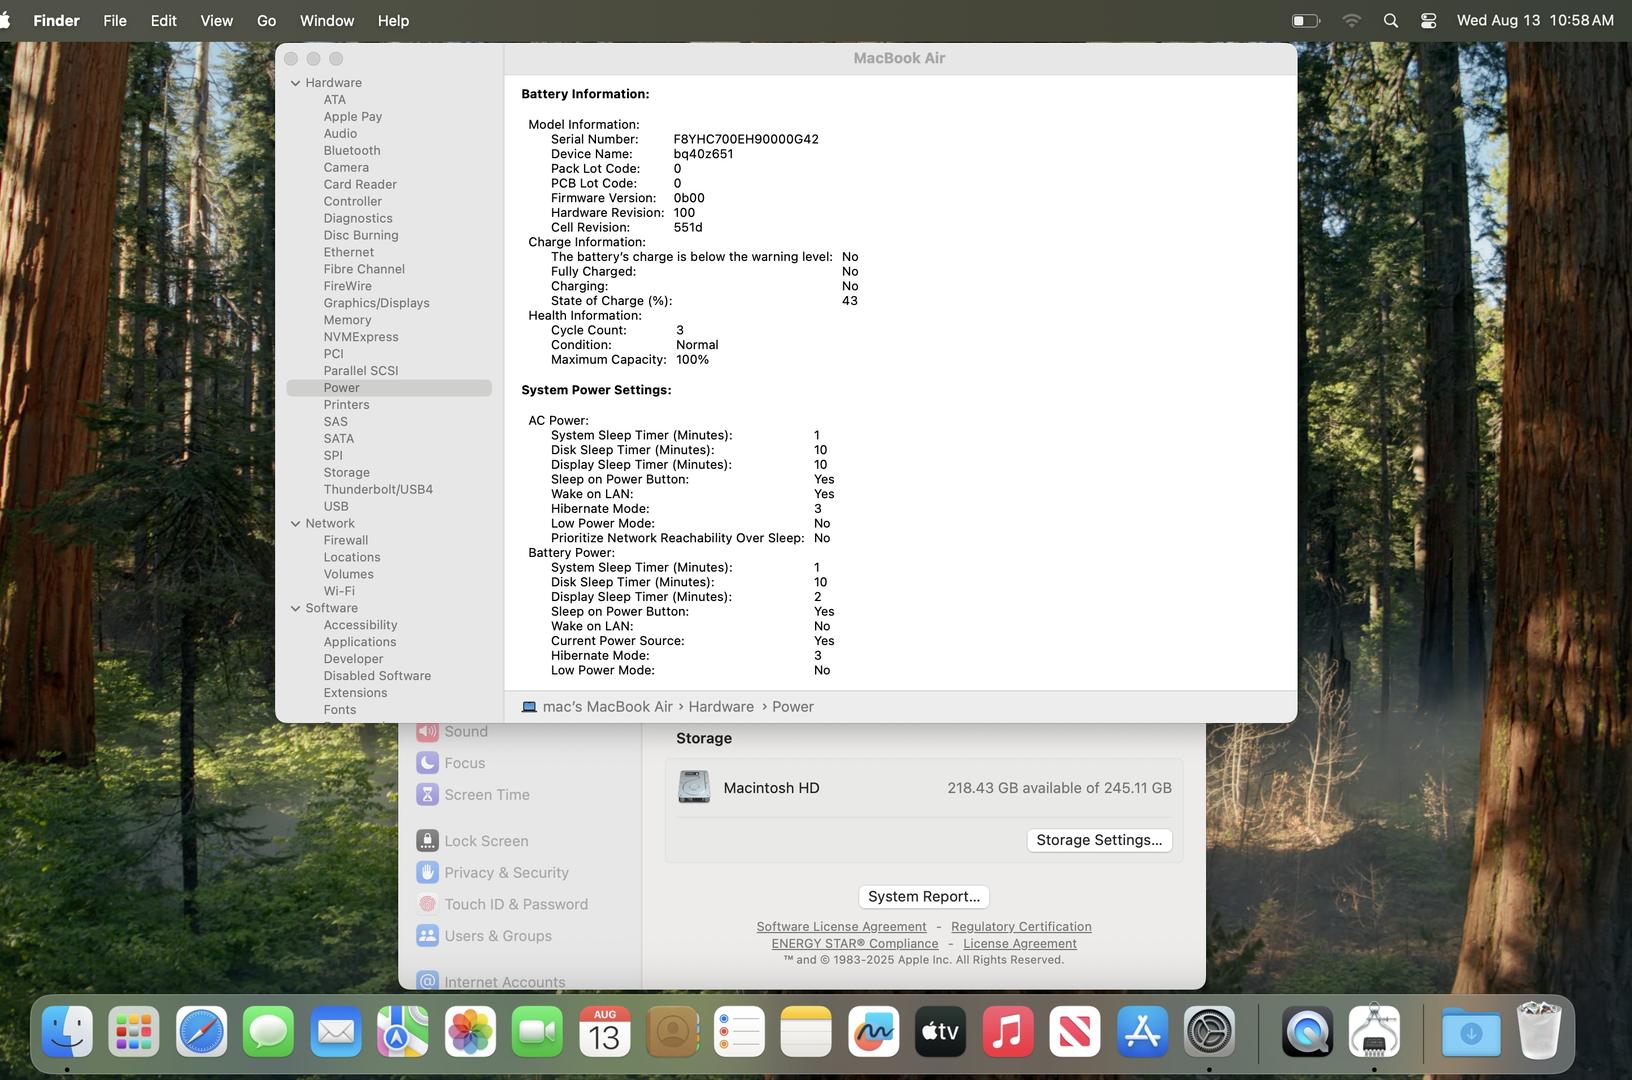Open Trash in the dock
Image resolution: width=1632 pixels, height=1080 pixels.
click(x=1539, y=1031)
